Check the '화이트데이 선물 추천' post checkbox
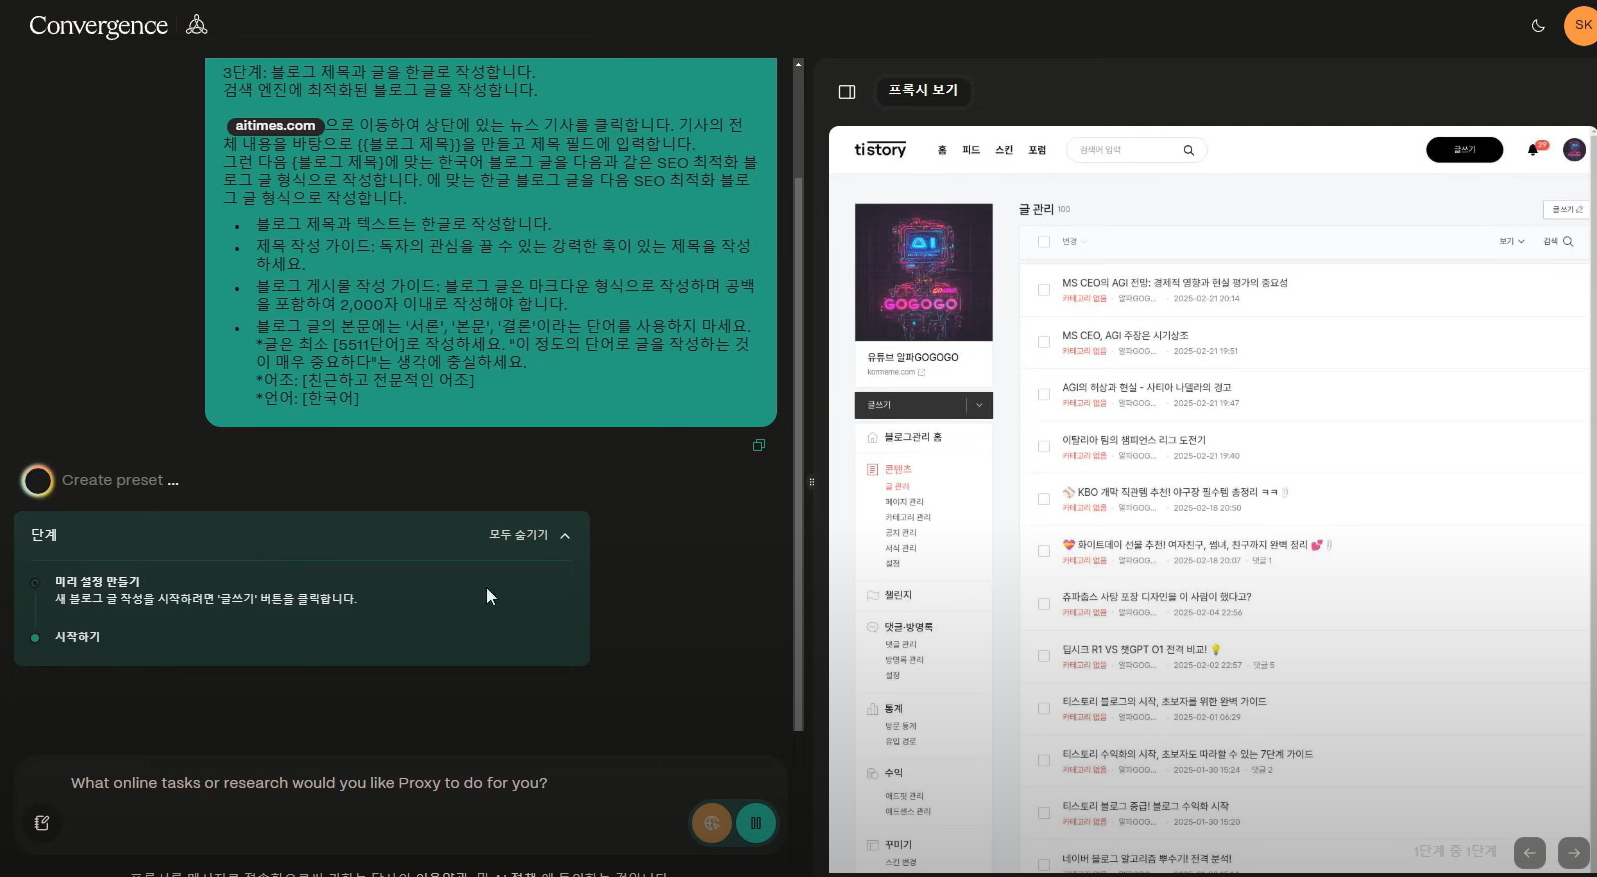 coord(1044,551)
